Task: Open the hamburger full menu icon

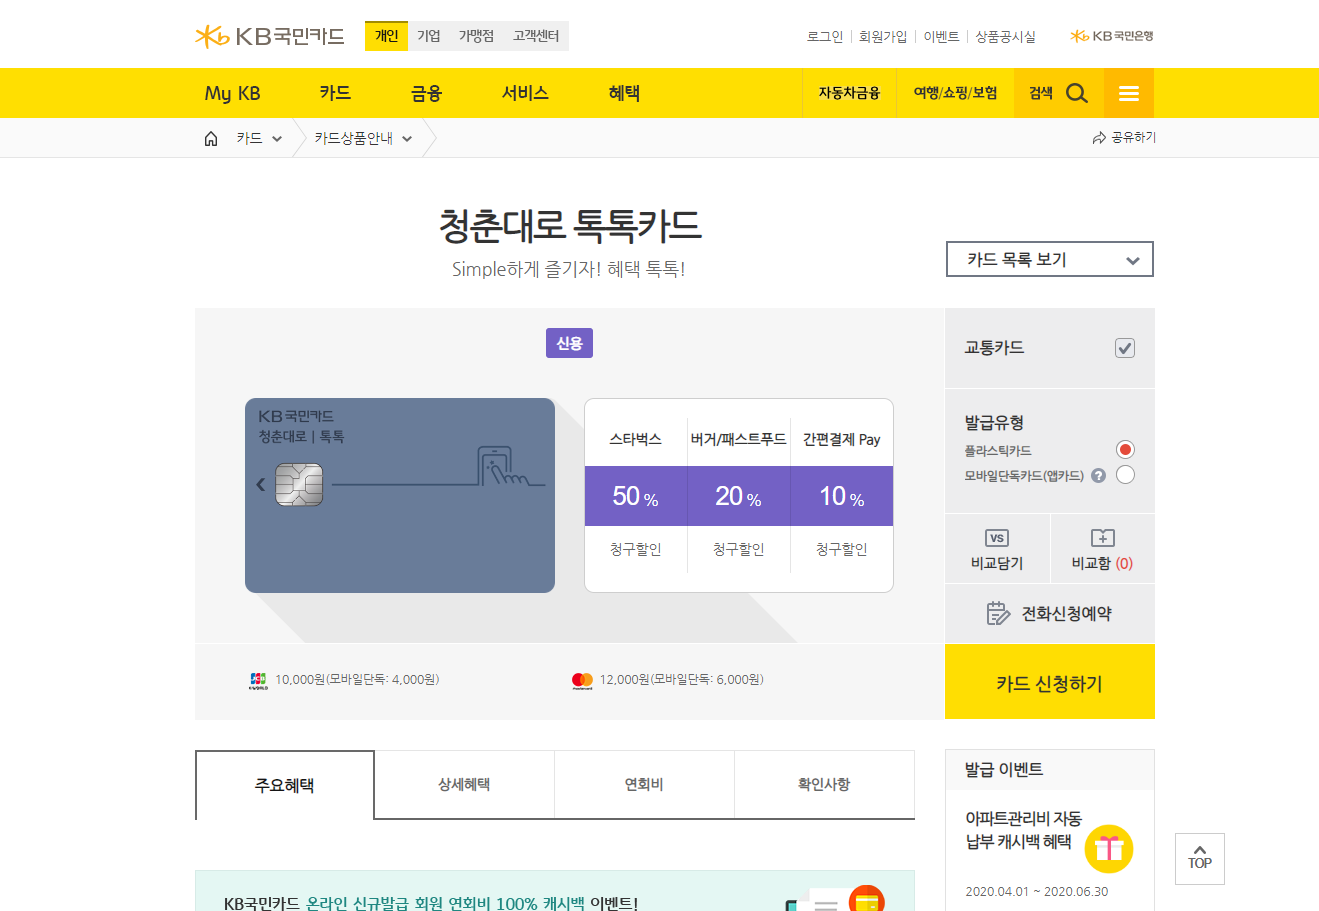Action: (x=1129, y=93)
